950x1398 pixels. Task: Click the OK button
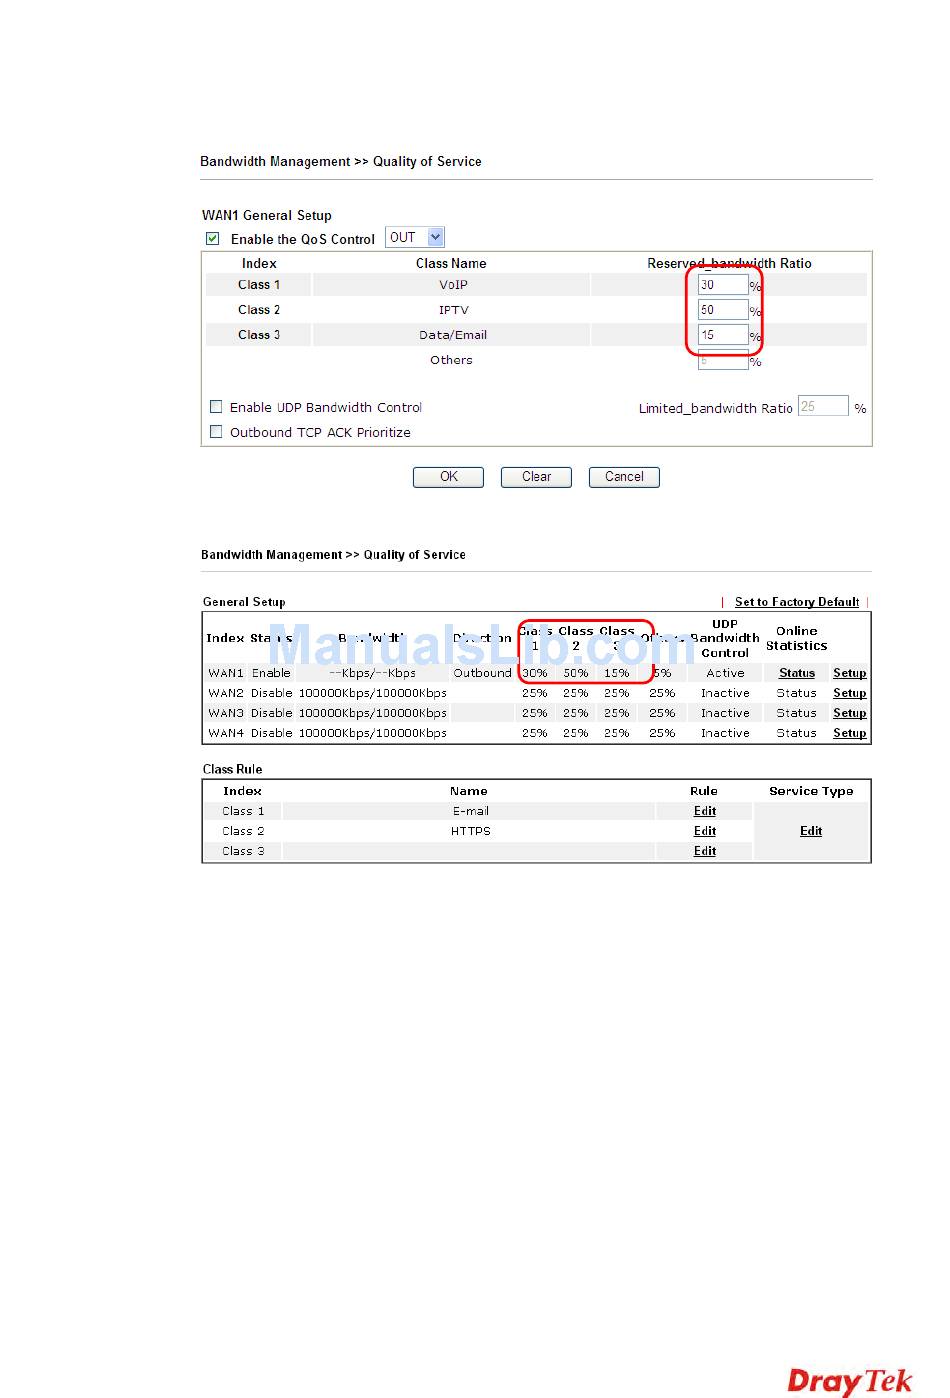[x=449, y=477]
